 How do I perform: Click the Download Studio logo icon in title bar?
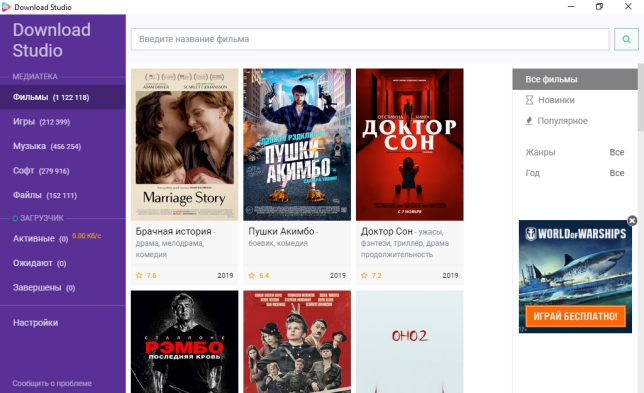6,7
